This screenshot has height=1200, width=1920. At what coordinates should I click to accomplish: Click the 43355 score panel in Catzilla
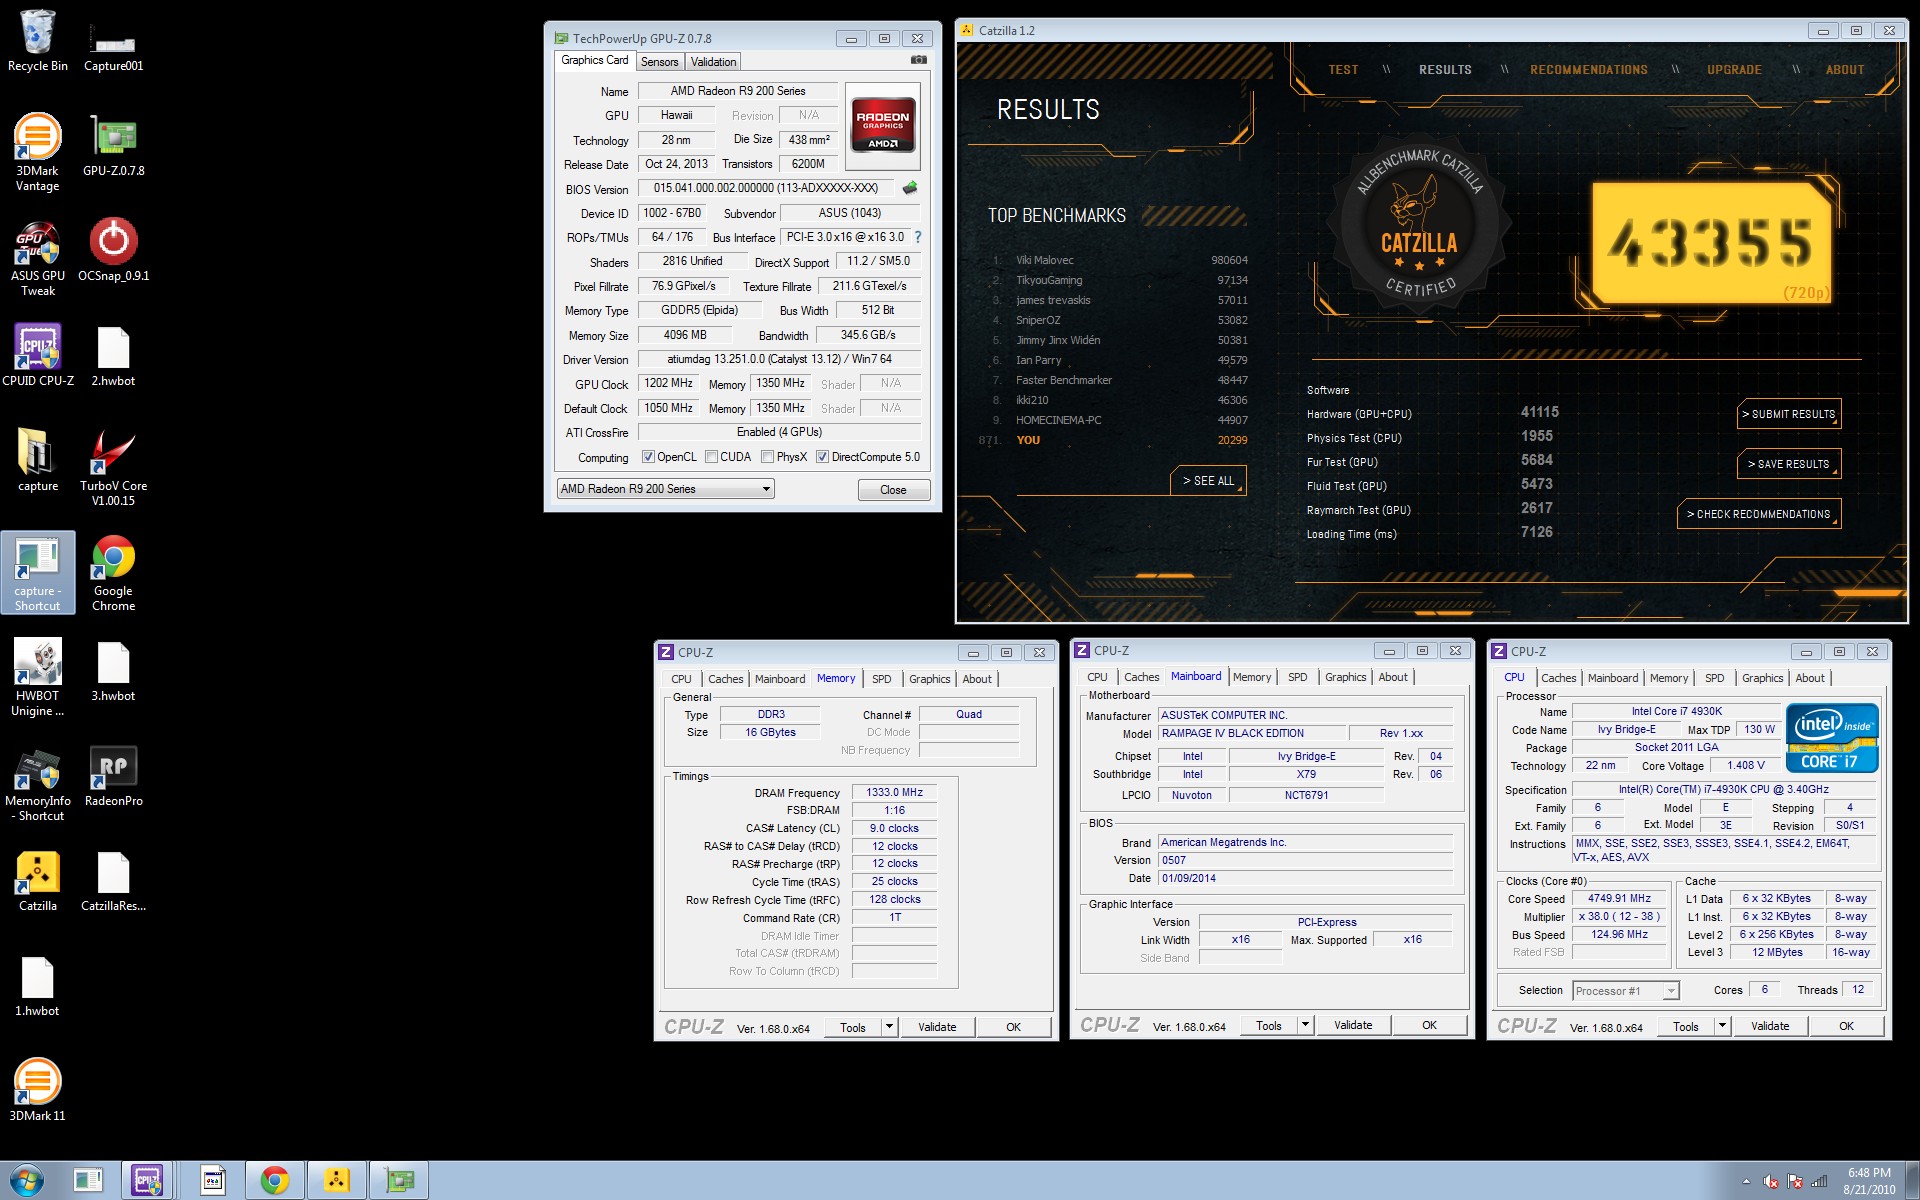click(x=1712, y=243)
